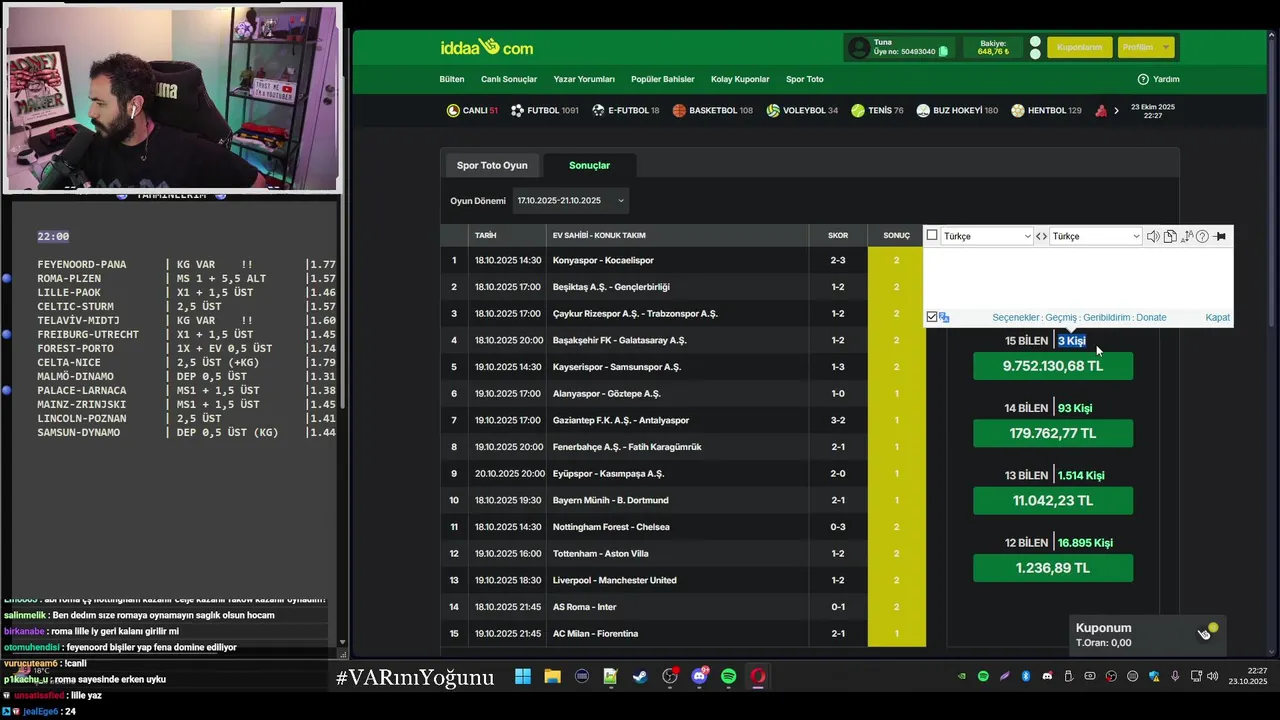Click the 179.762,77 TL prize box
The image size is (1280, 720).
1053,433
